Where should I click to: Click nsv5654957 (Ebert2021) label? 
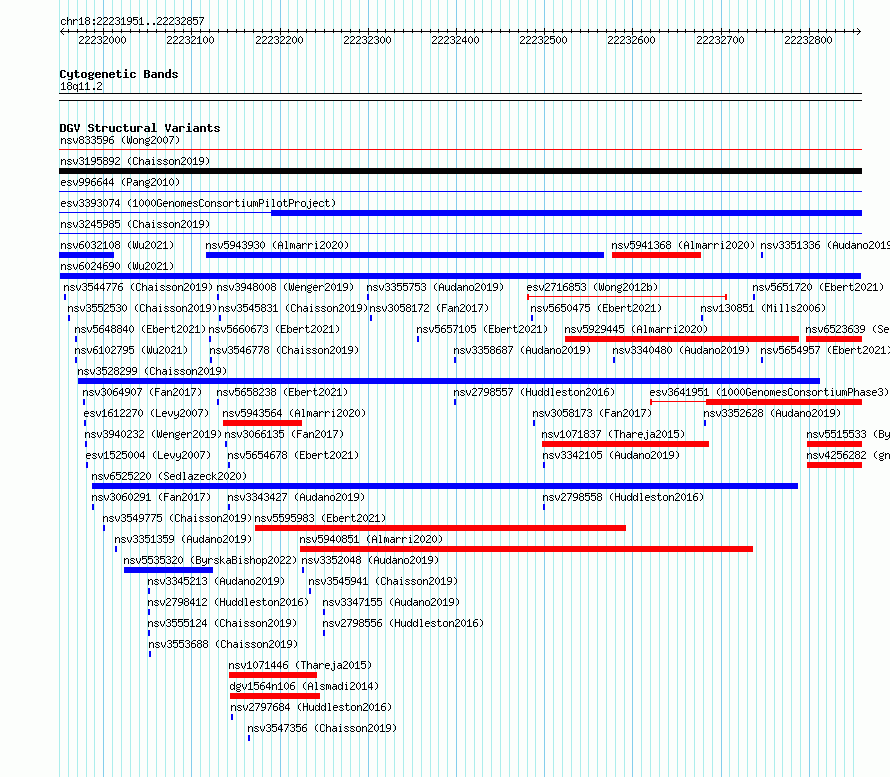[x=825, y=350]
